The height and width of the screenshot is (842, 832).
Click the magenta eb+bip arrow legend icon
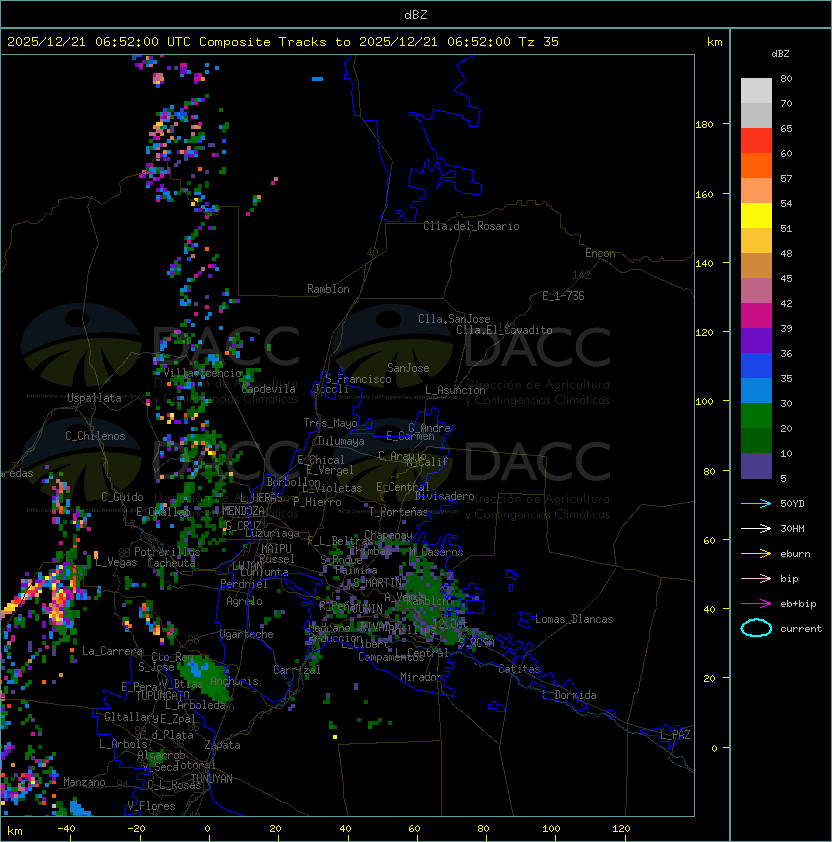[x=756, y=604]
